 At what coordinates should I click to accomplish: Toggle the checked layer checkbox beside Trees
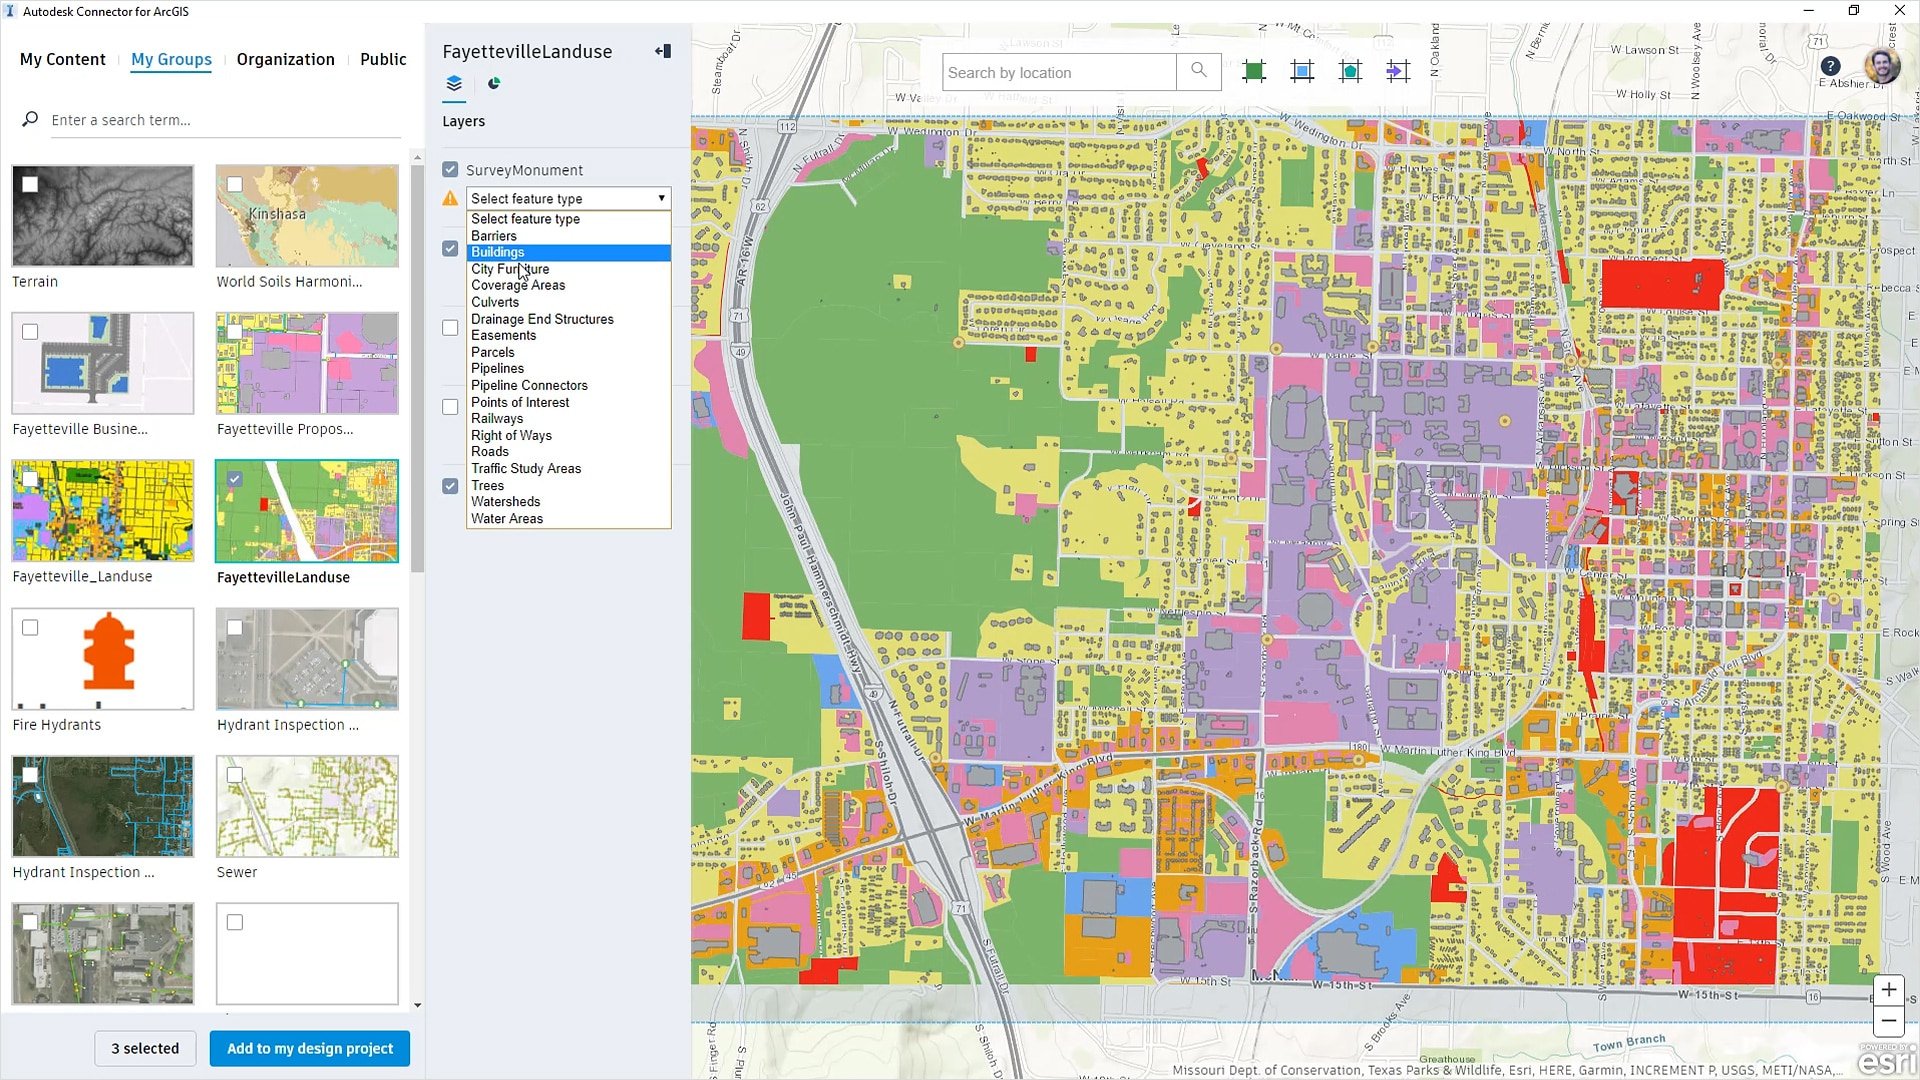point(451,486)
